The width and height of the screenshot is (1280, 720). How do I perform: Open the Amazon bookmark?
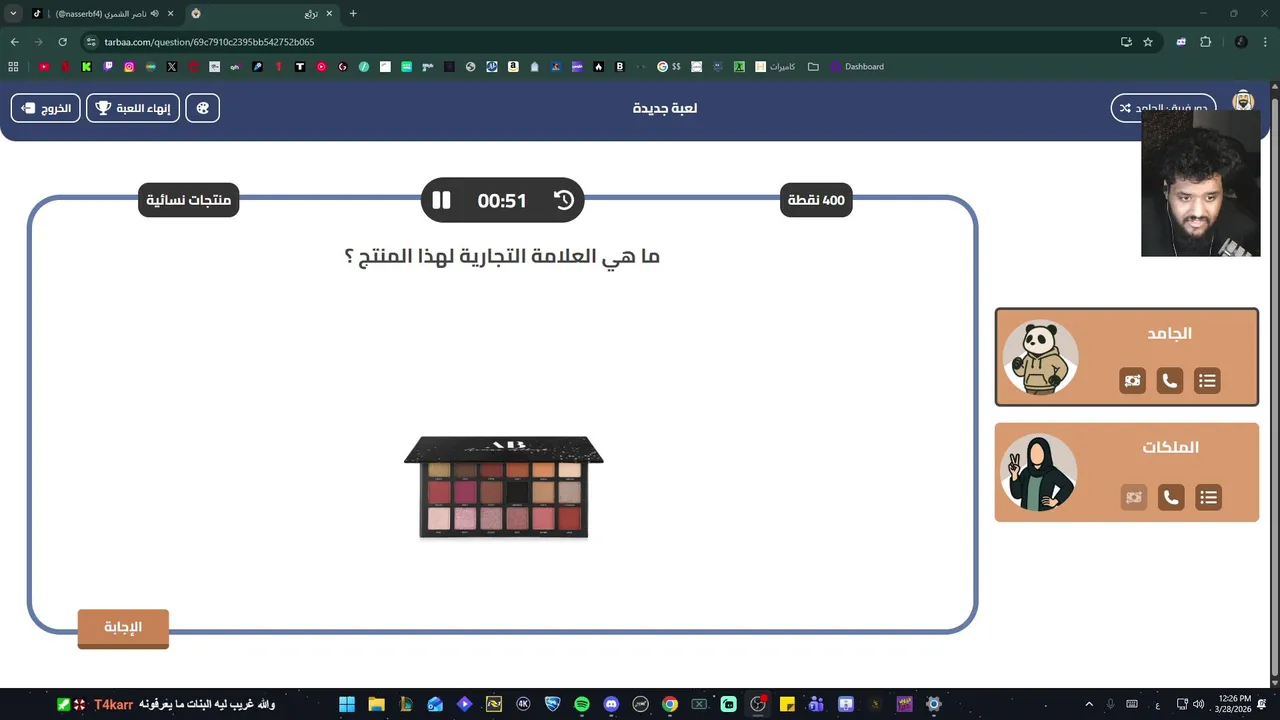point(513,67)
